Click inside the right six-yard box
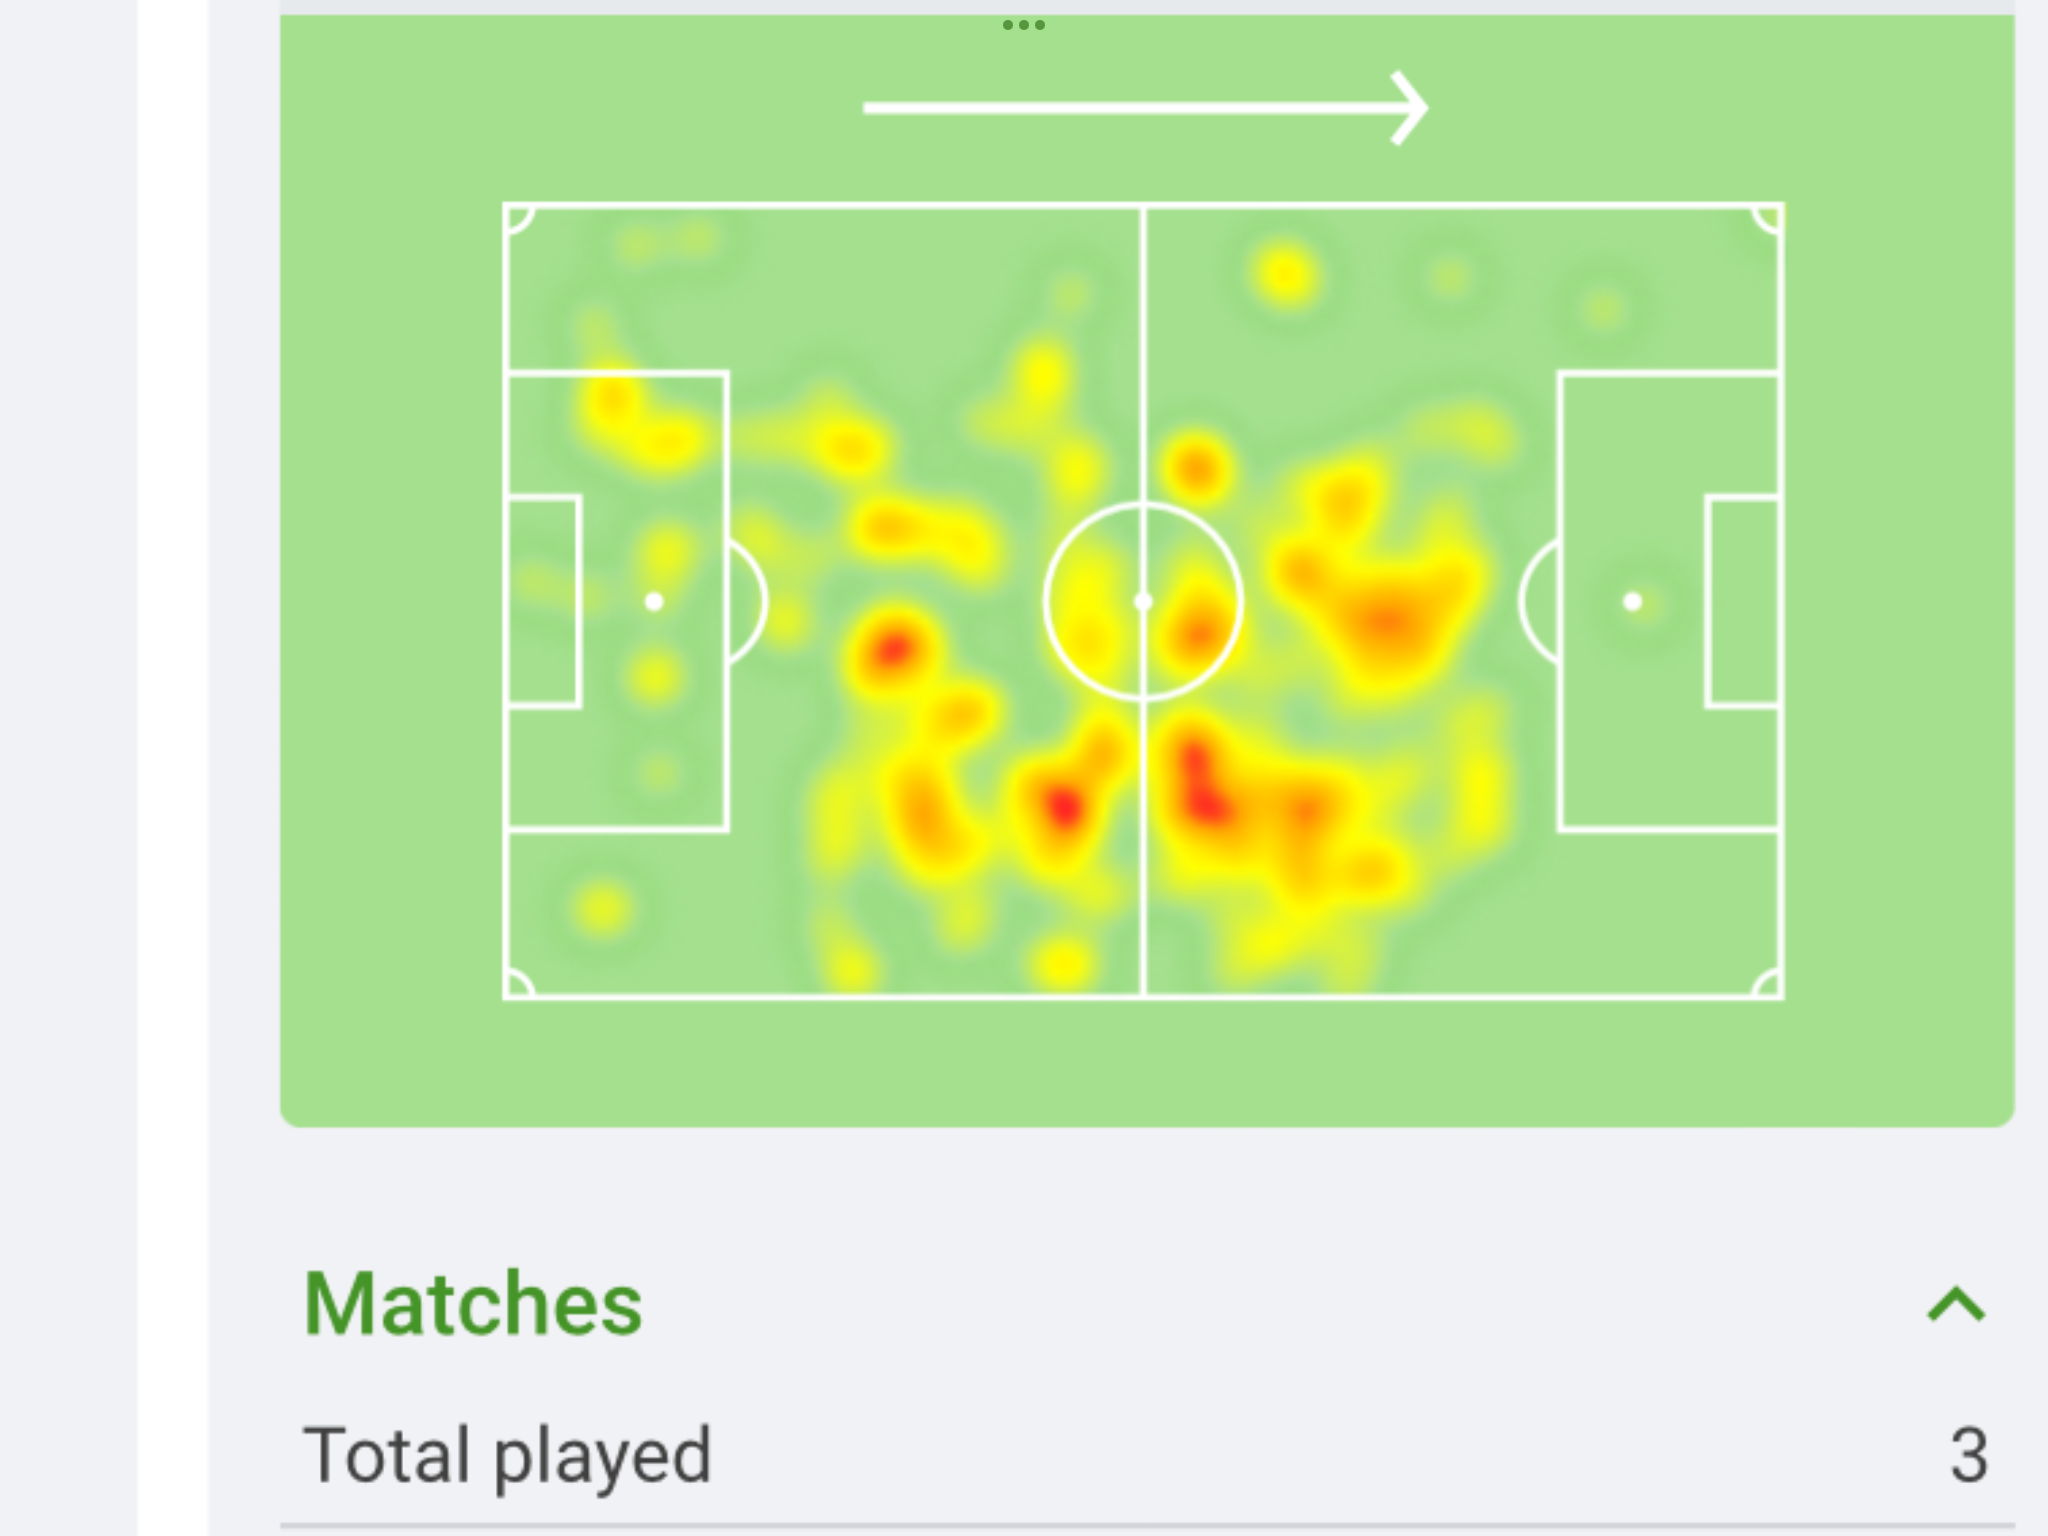Viewport: 2048px width, 1536px height. pos(1743,601)
